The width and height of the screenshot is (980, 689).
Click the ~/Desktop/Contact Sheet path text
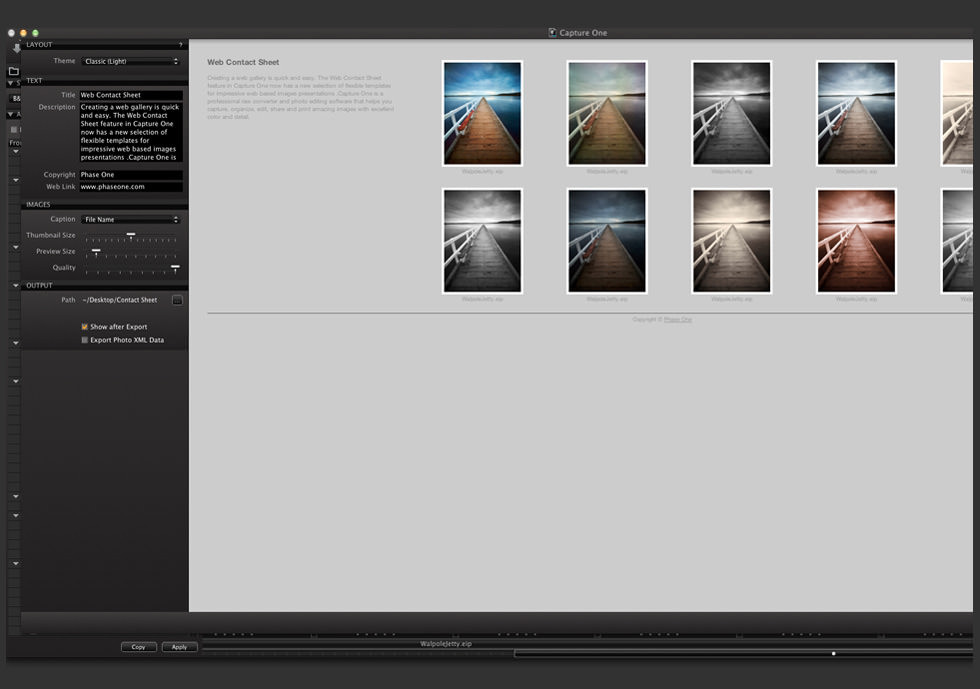coord(119,300)
